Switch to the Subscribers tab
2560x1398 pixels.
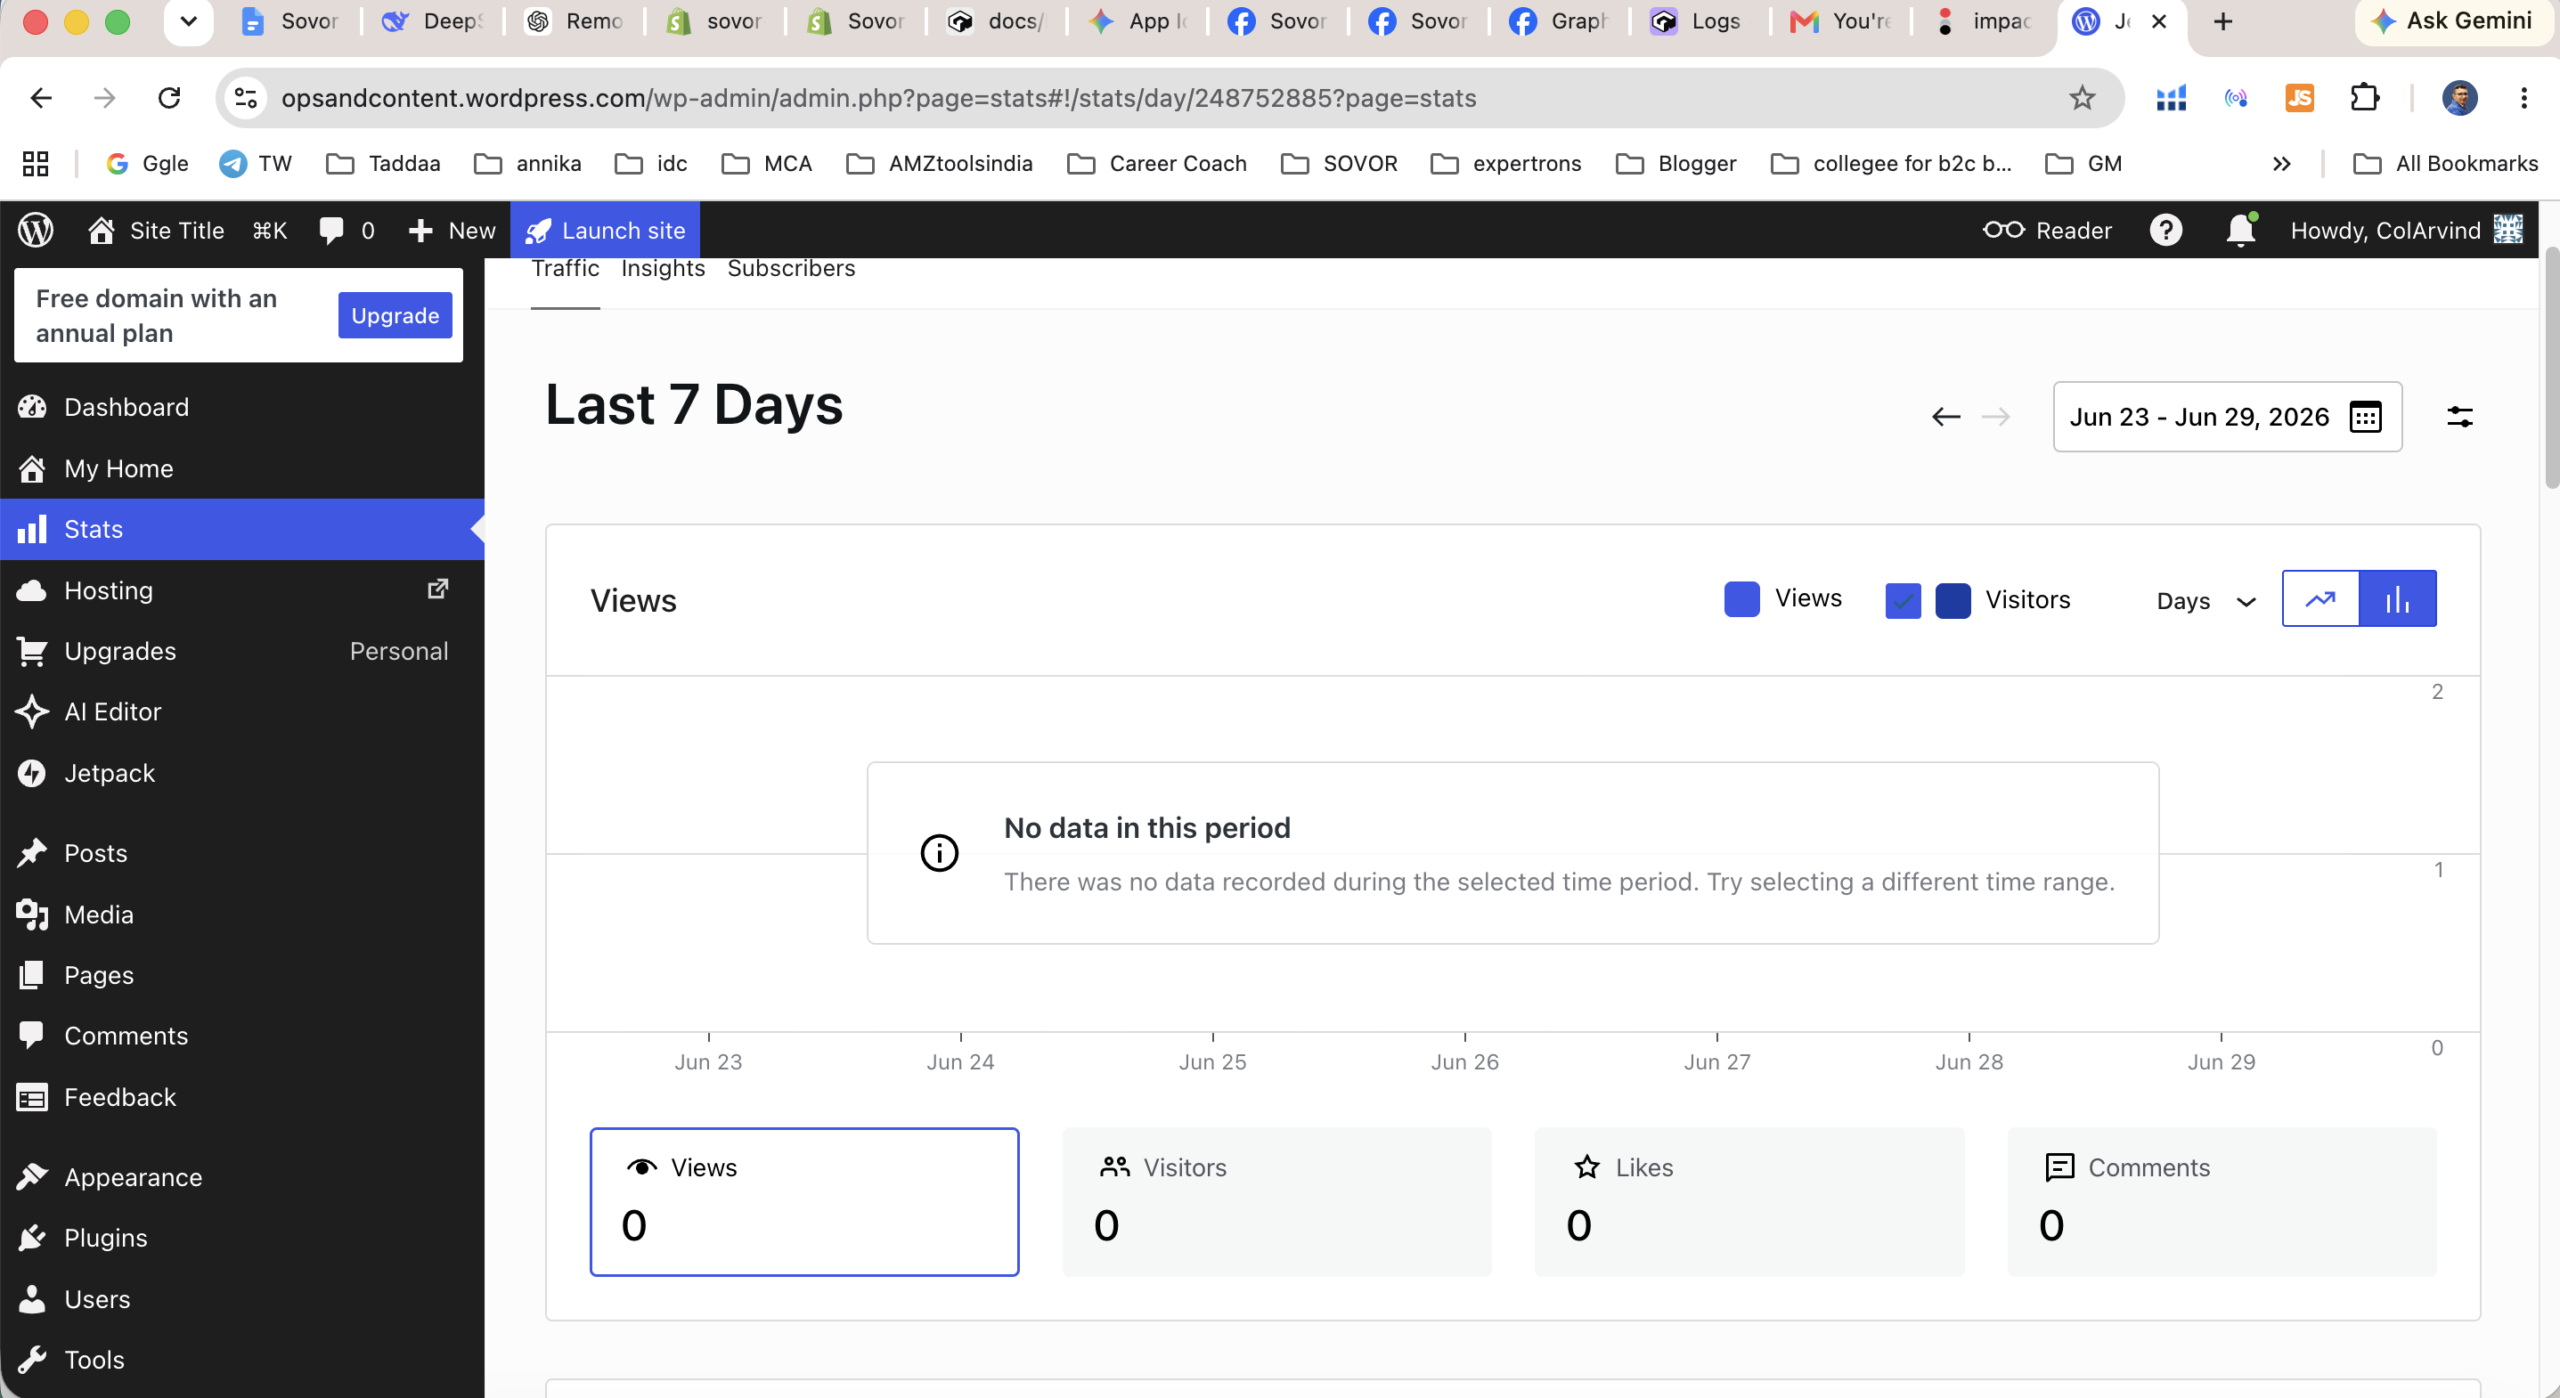(x=791, y=270)
